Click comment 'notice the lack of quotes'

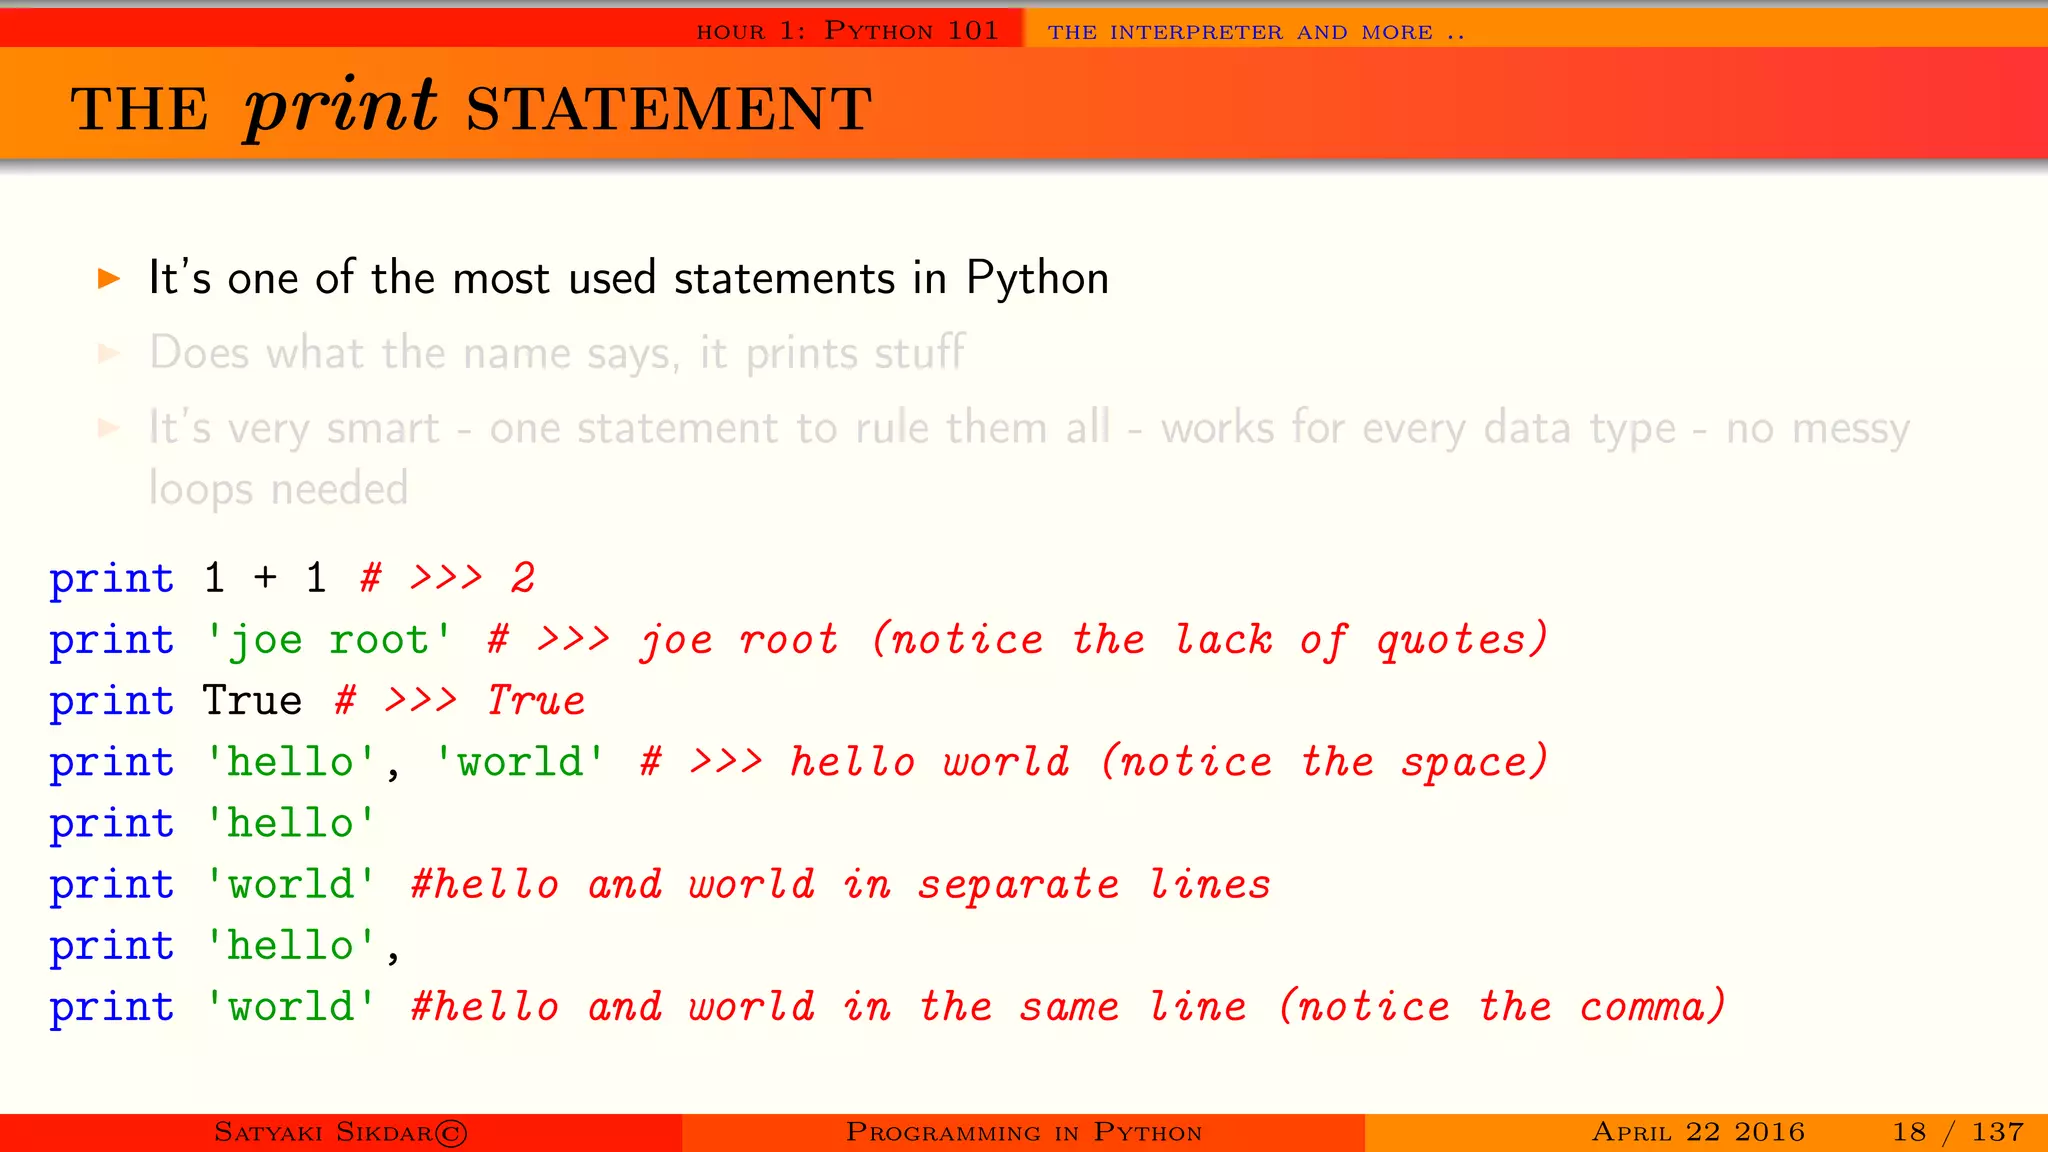coord(1210,640)
